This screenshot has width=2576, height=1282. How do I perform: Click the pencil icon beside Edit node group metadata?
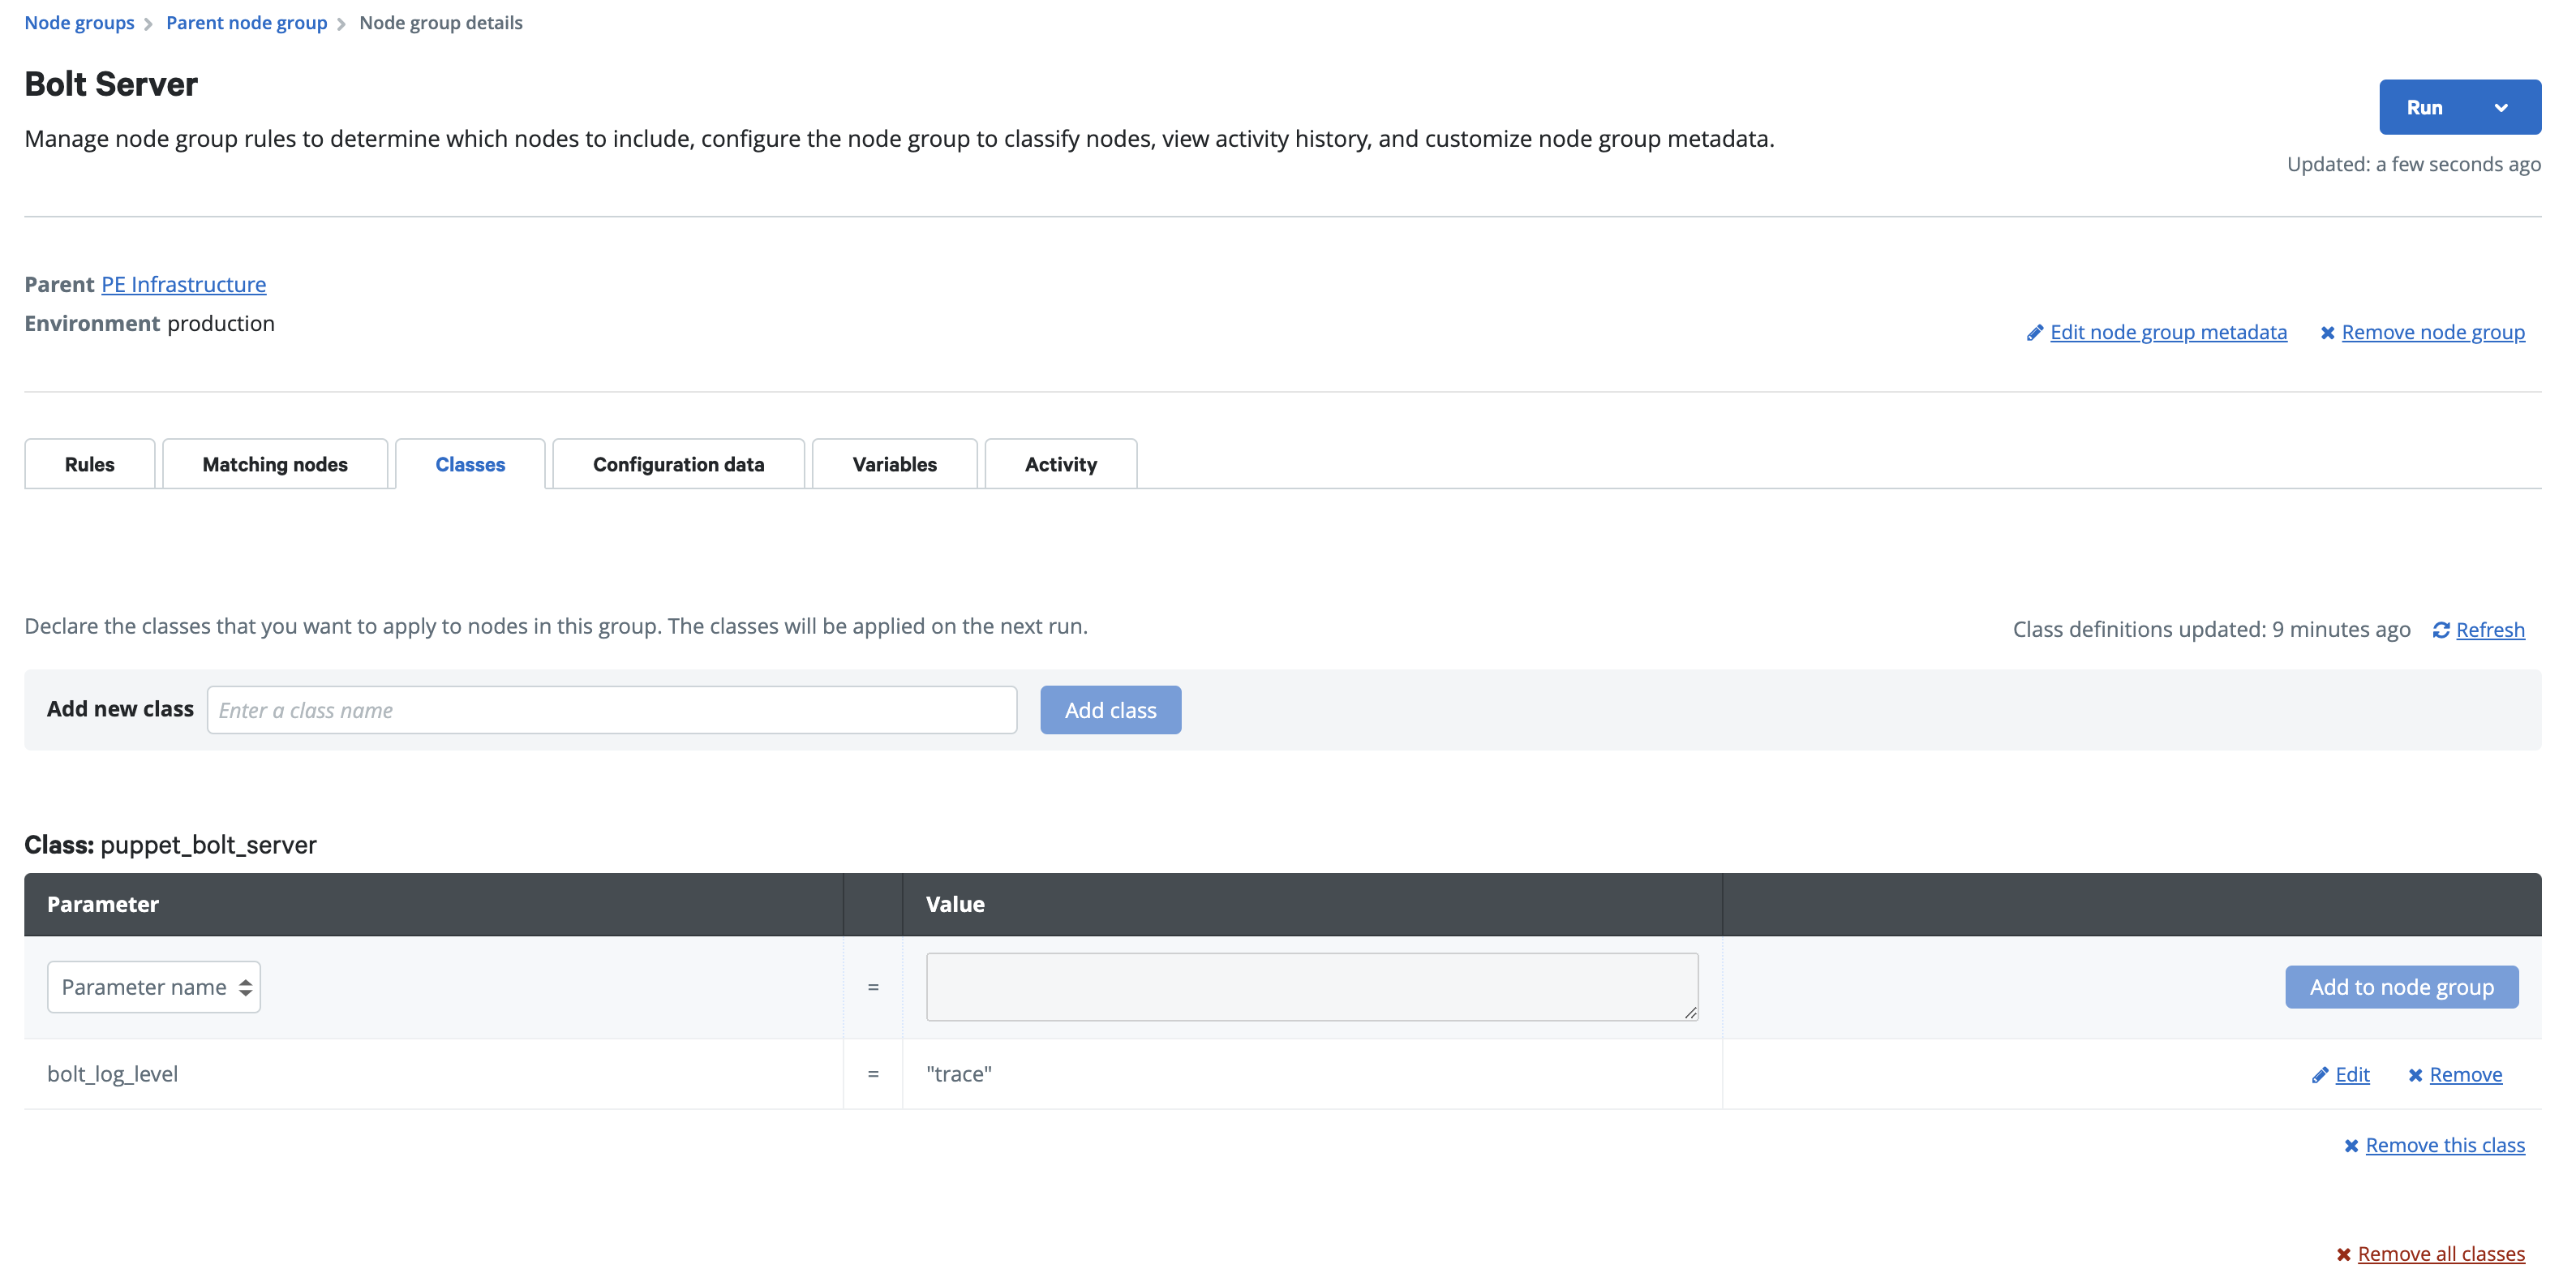point(2034,333)
